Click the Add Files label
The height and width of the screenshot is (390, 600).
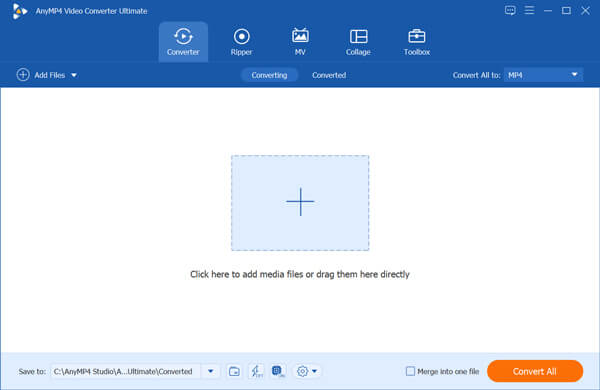(x=50, y=75)
